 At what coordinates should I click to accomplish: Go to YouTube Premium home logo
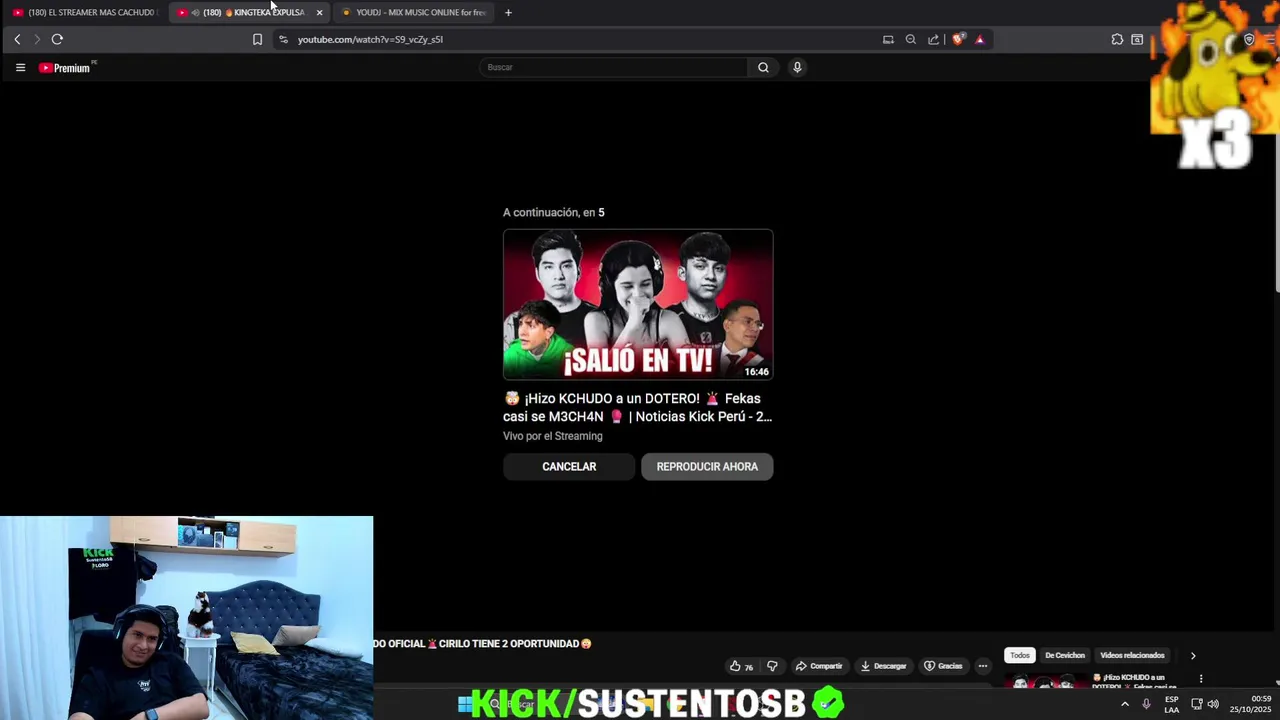(x=67, y=67)
